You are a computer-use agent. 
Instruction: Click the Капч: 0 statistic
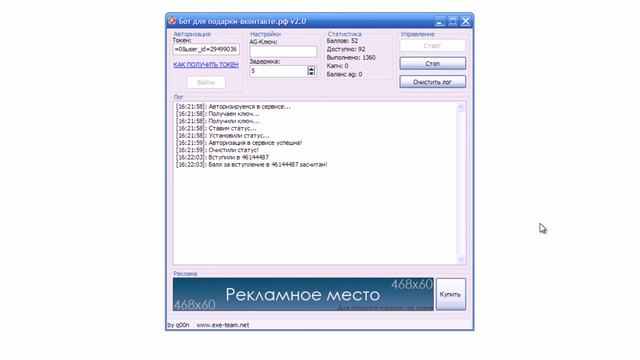(x=338, y=66)
